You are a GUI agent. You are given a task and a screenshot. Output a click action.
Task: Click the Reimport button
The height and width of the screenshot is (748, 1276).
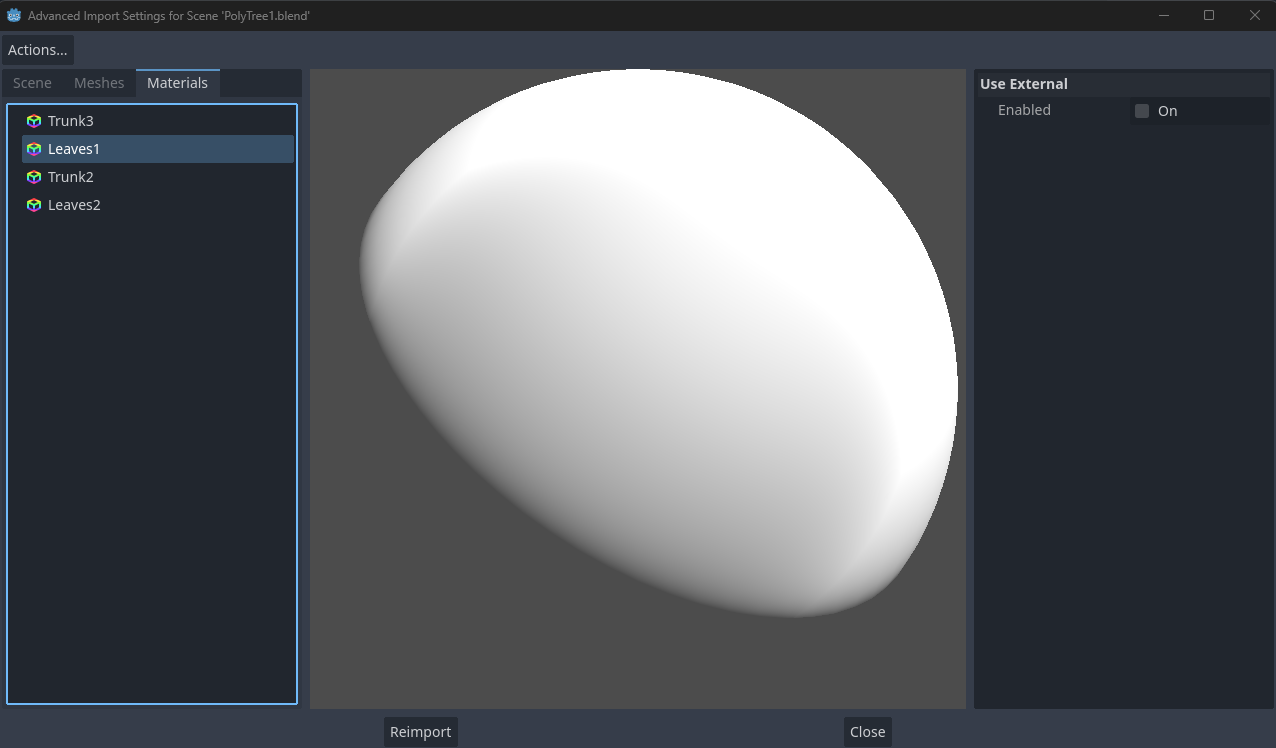[420, 732]
